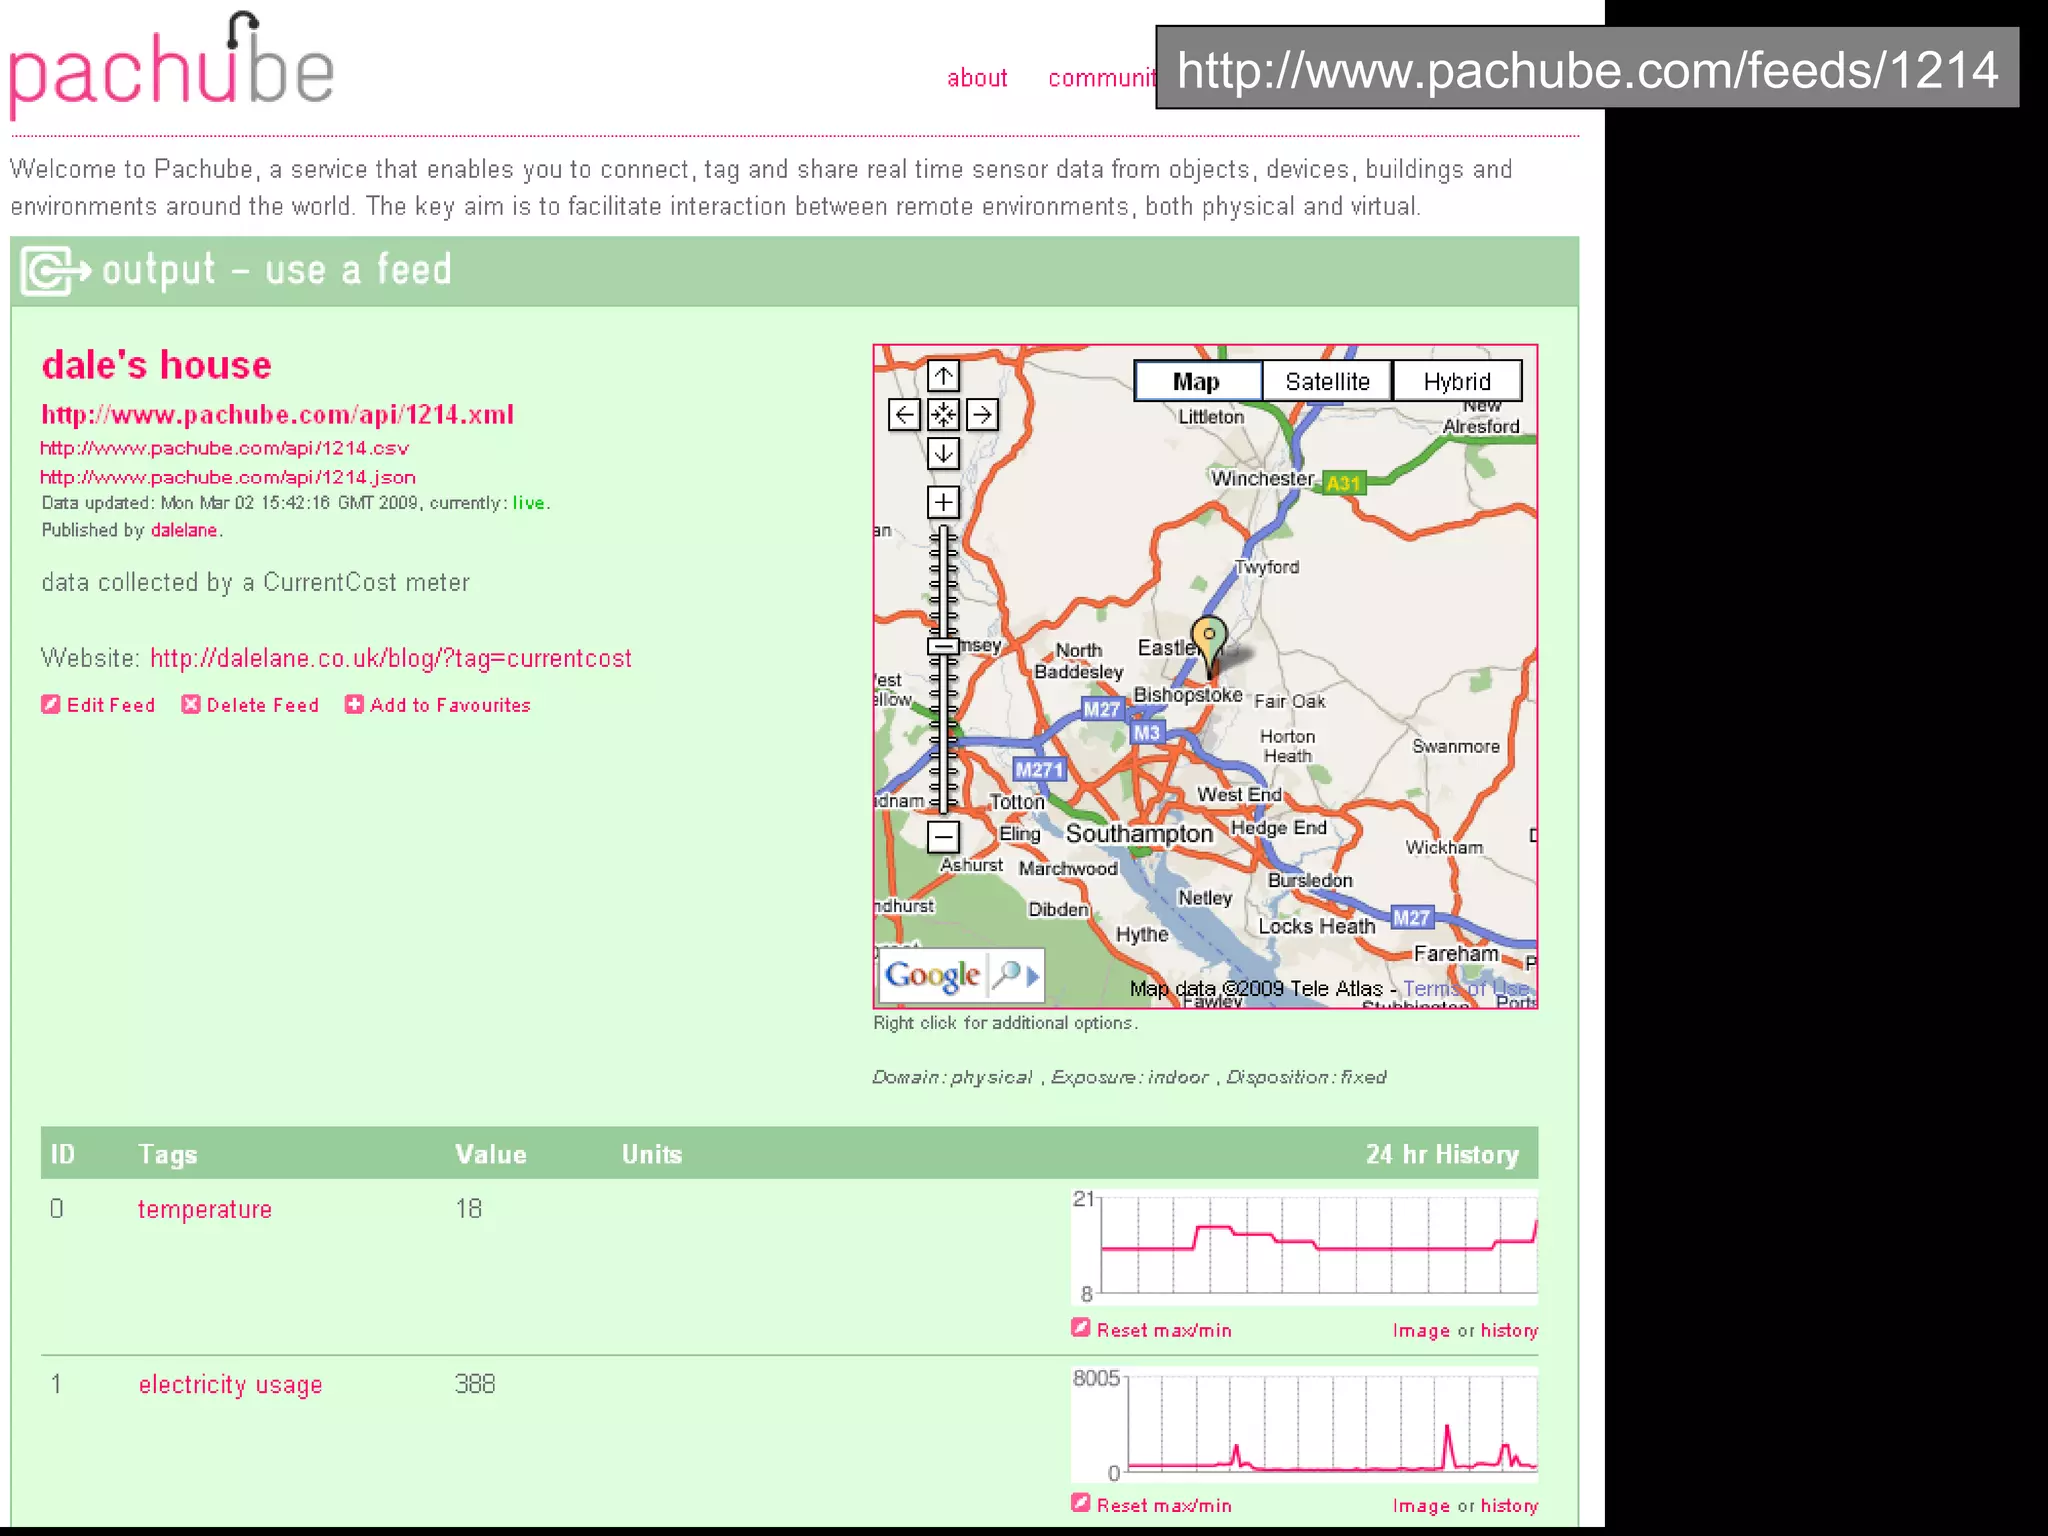Click the Southampton label on the map
Screen dimensions: 2048x1536
(x=1139, y=833)
